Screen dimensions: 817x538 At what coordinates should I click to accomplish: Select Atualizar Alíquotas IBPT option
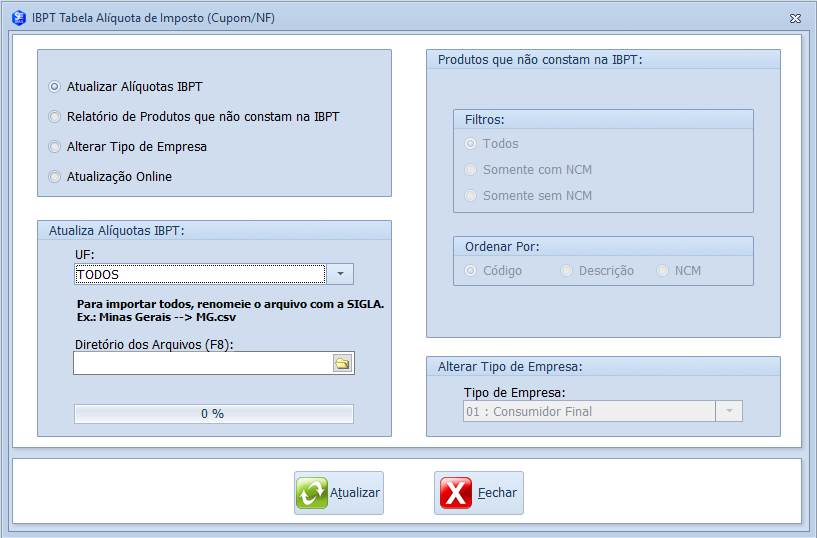click(x=55, y=87)
